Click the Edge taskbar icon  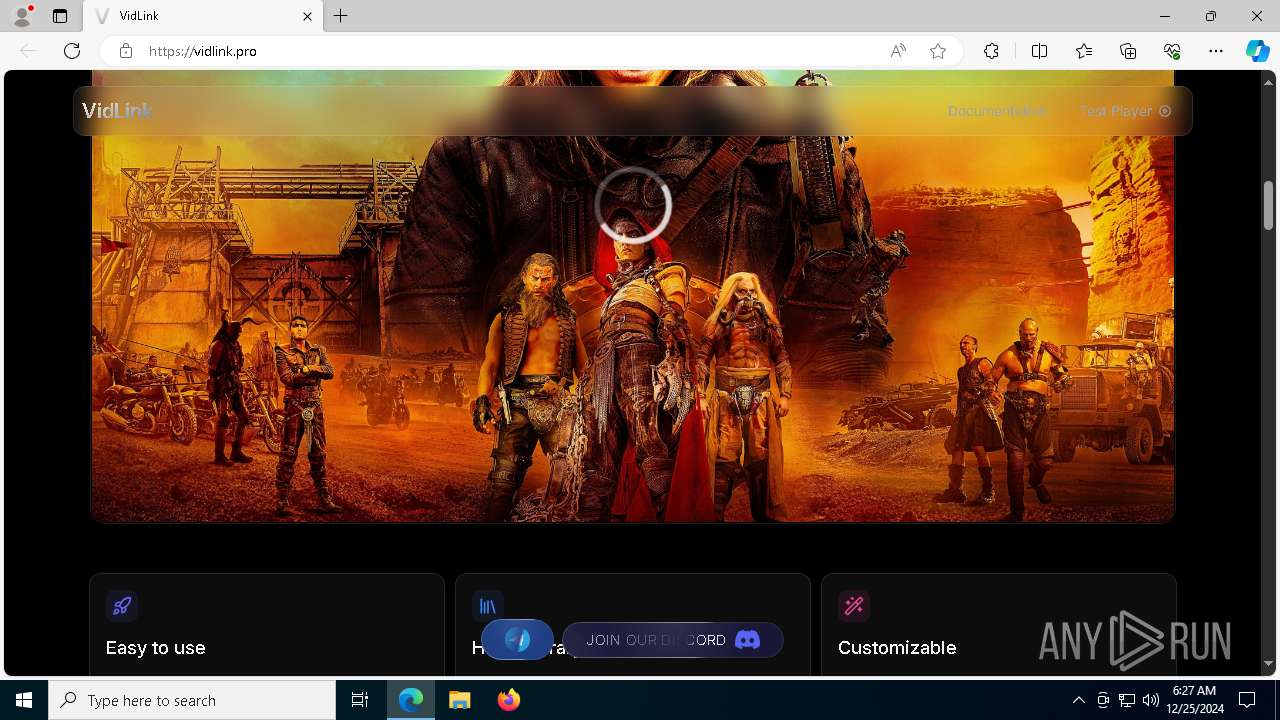(x=411, y=700)
